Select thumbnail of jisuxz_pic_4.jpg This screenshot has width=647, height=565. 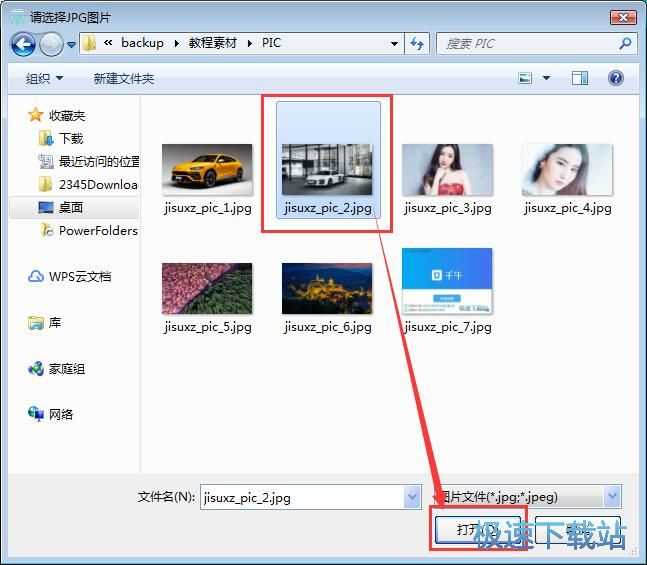point(567,170)
